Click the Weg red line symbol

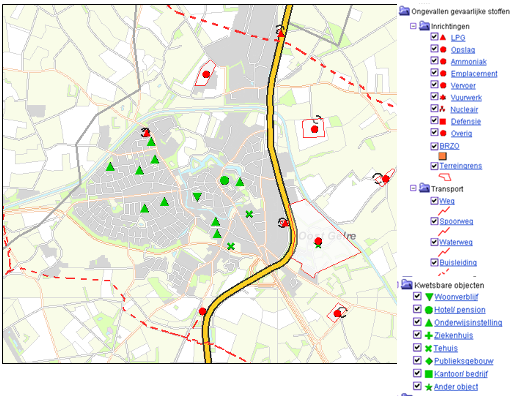point(444,211)
